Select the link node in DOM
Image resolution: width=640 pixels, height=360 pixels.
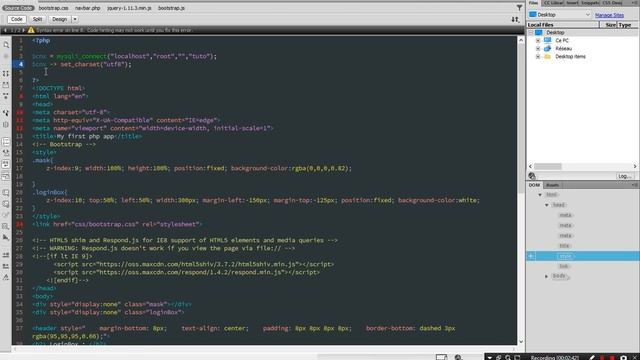[564, 266]
